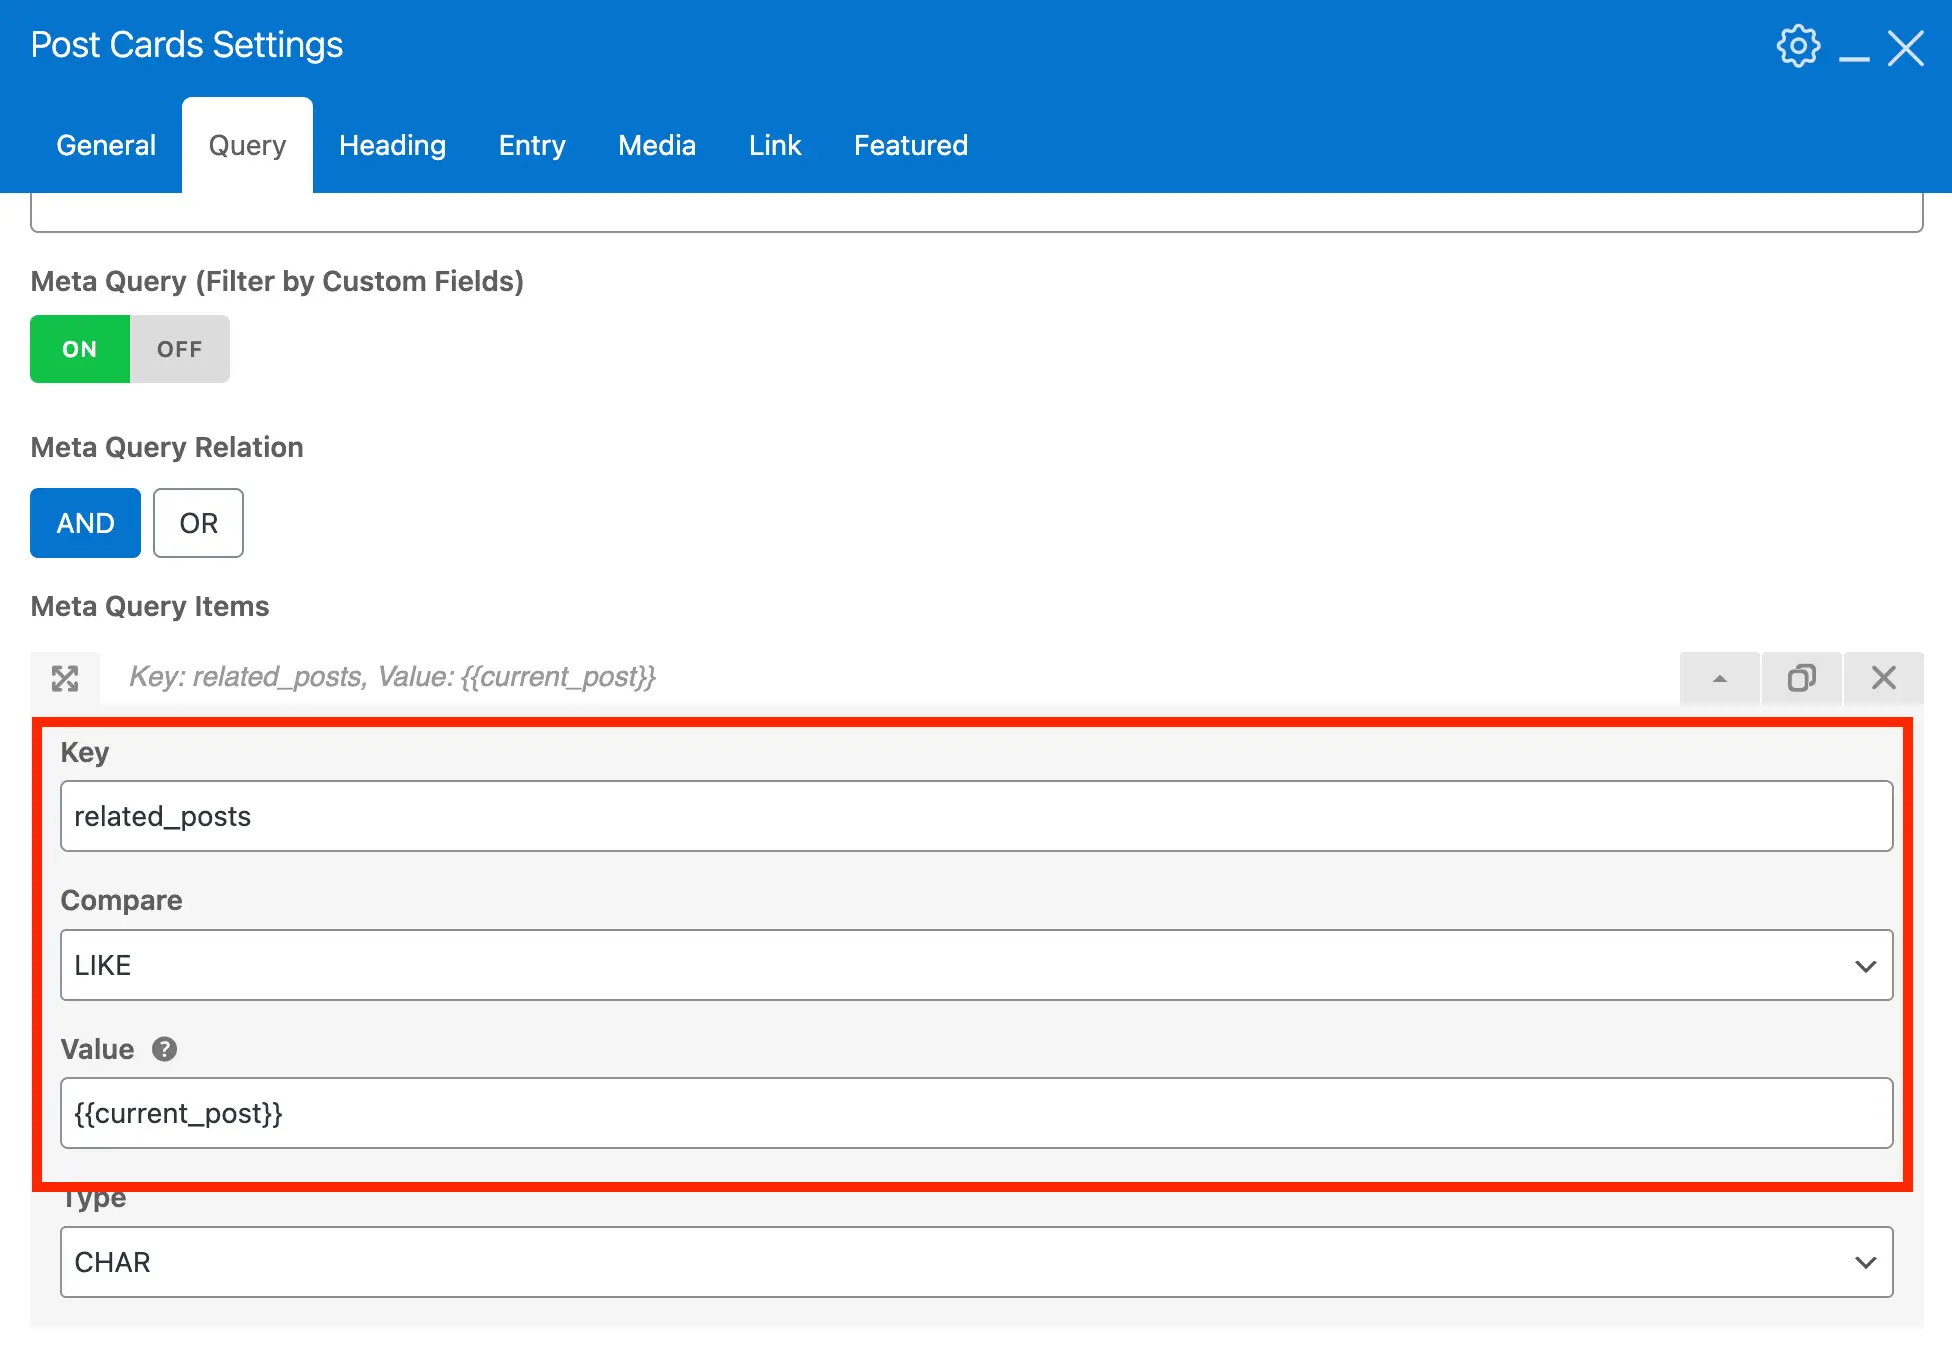The height and width of the screenshot is (1356, 1952).
Task: Select the Media tab
Action: click(x=656, y=145)
